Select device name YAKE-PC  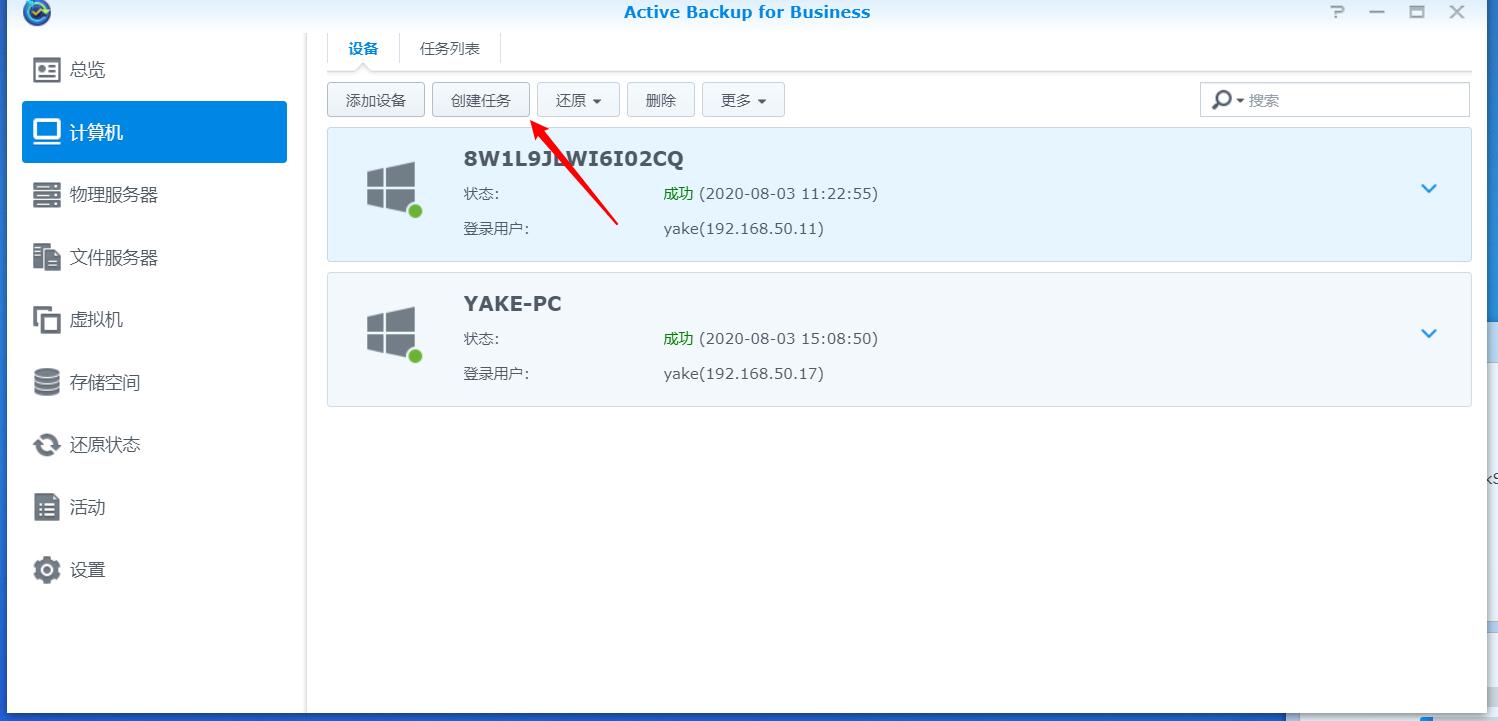[x=513, y=304]
